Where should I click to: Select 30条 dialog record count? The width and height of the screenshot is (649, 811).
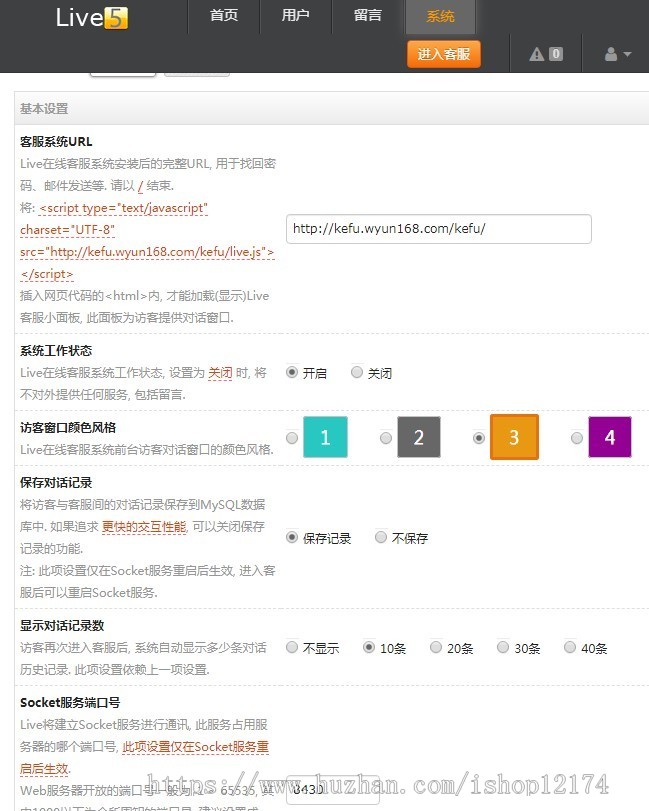coord(503,647)
